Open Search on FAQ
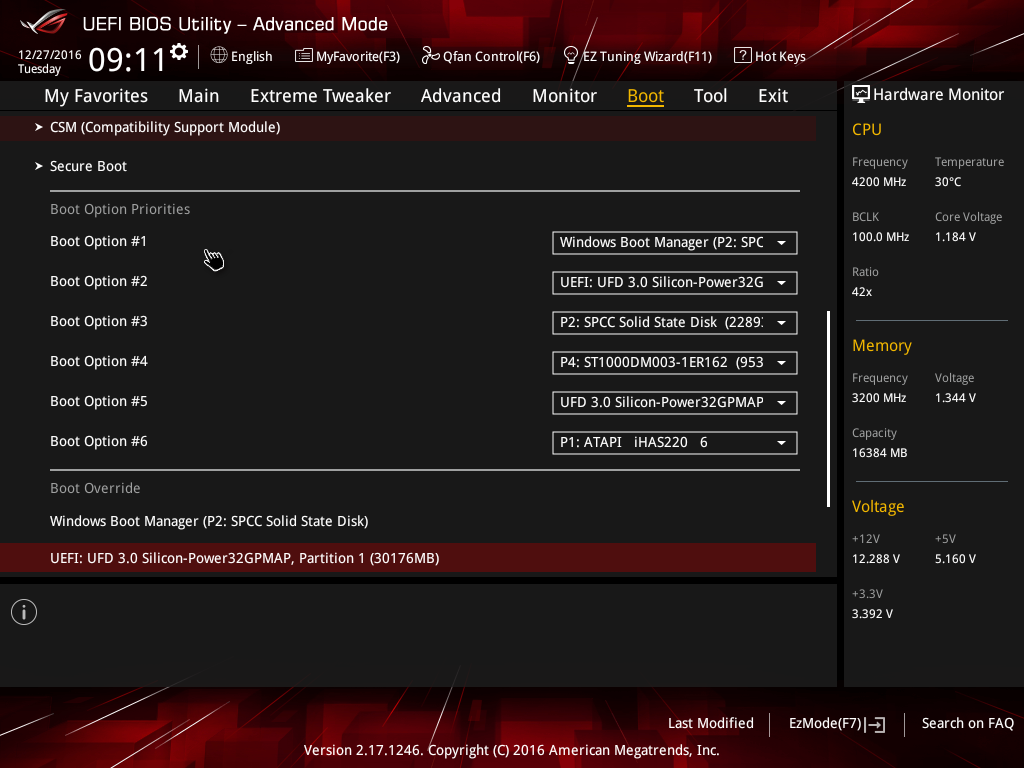The height and width of the screenshot is (768, 1024). click(x=967, y=724)
